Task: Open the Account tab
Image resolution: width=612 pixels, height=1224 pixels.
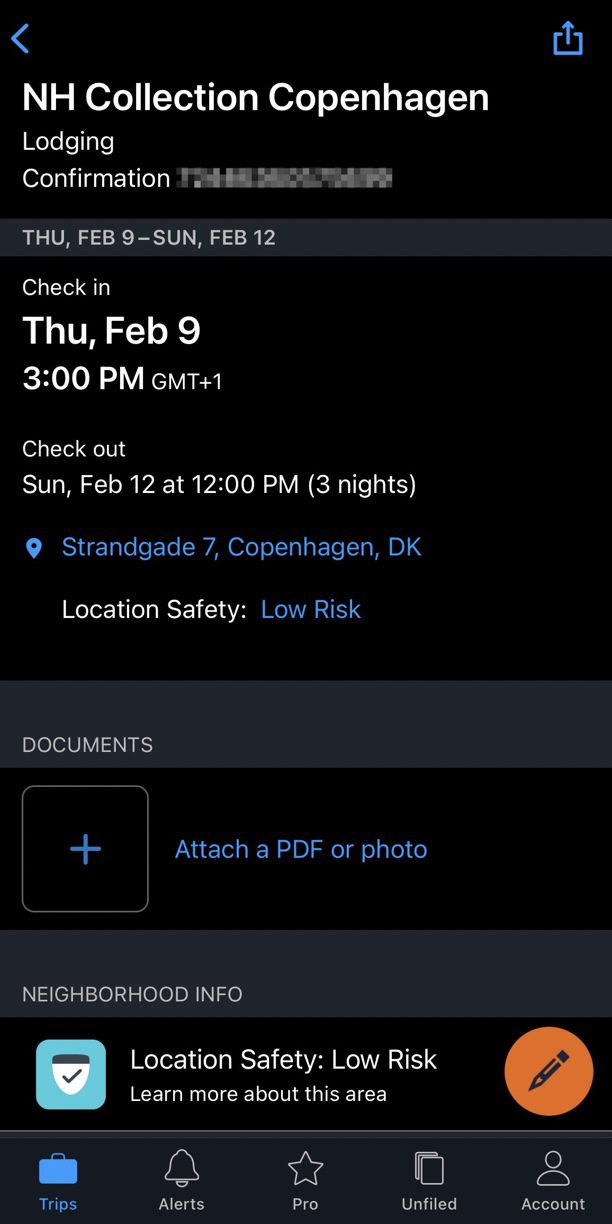Action: coord(552,1180)
